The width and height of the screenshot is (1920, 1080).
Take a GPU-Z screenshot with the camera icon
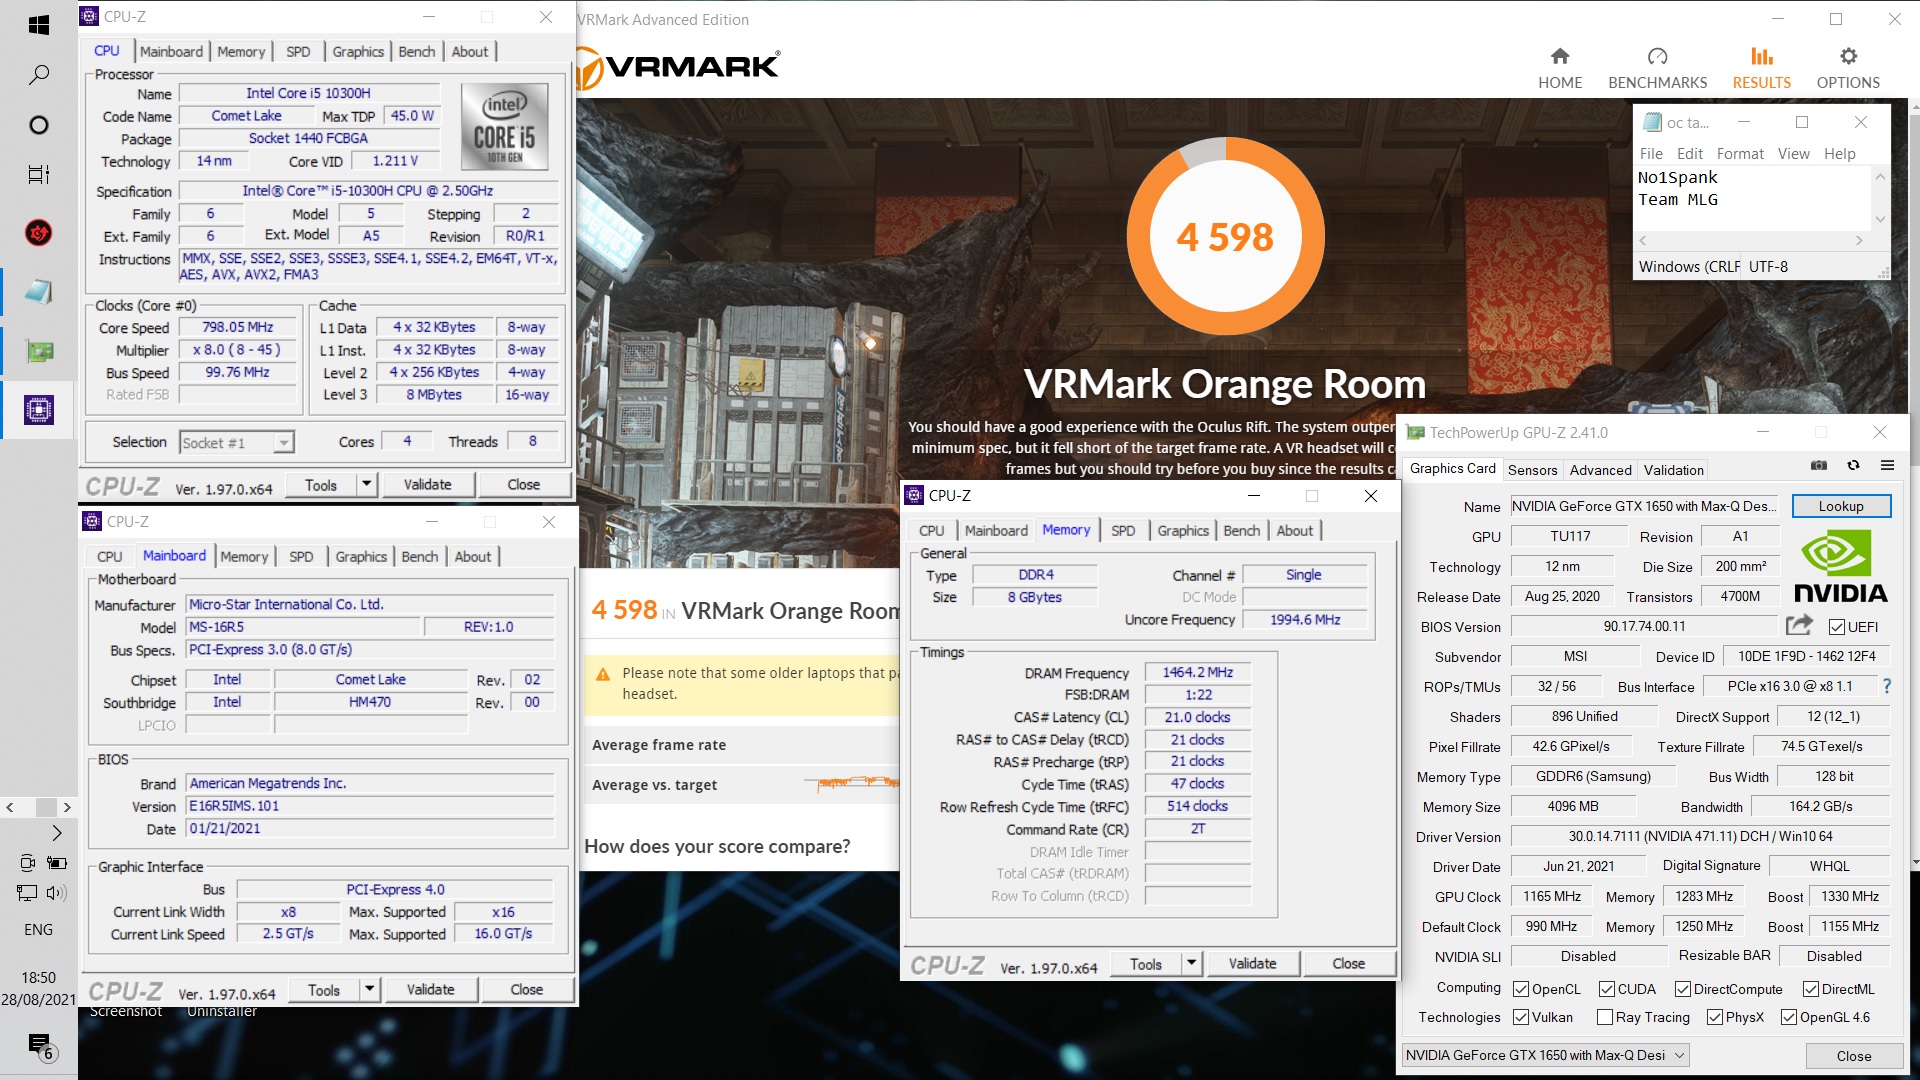click(x=1819, y=465)
